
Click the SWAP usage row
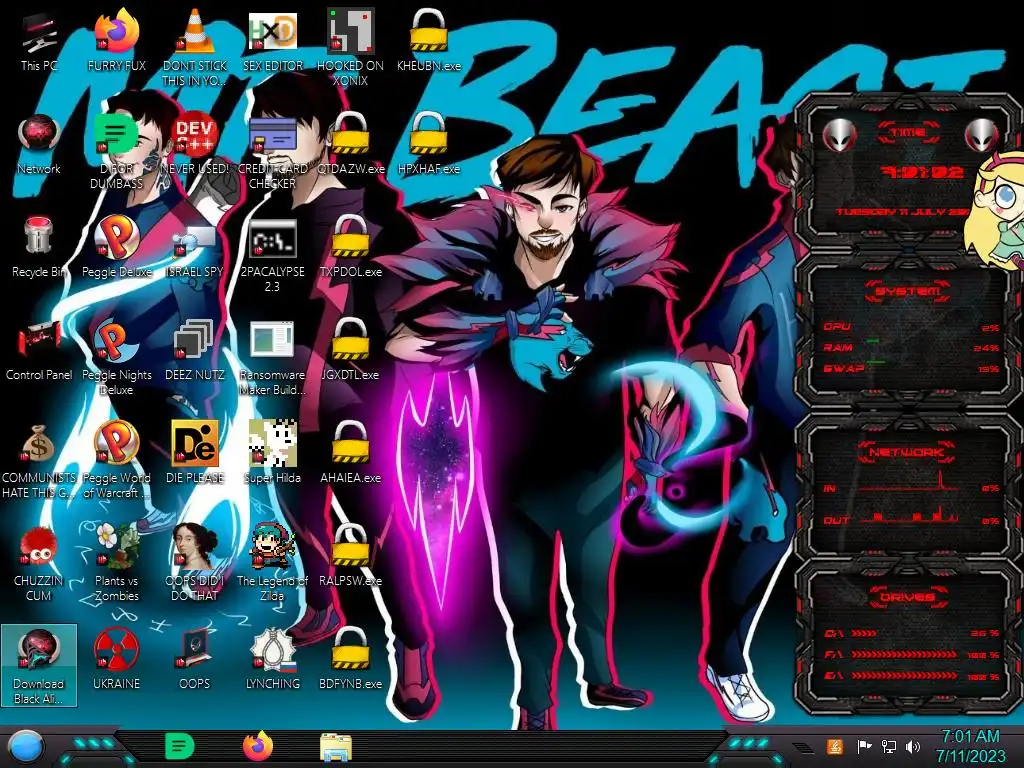(x=911, y=368)
